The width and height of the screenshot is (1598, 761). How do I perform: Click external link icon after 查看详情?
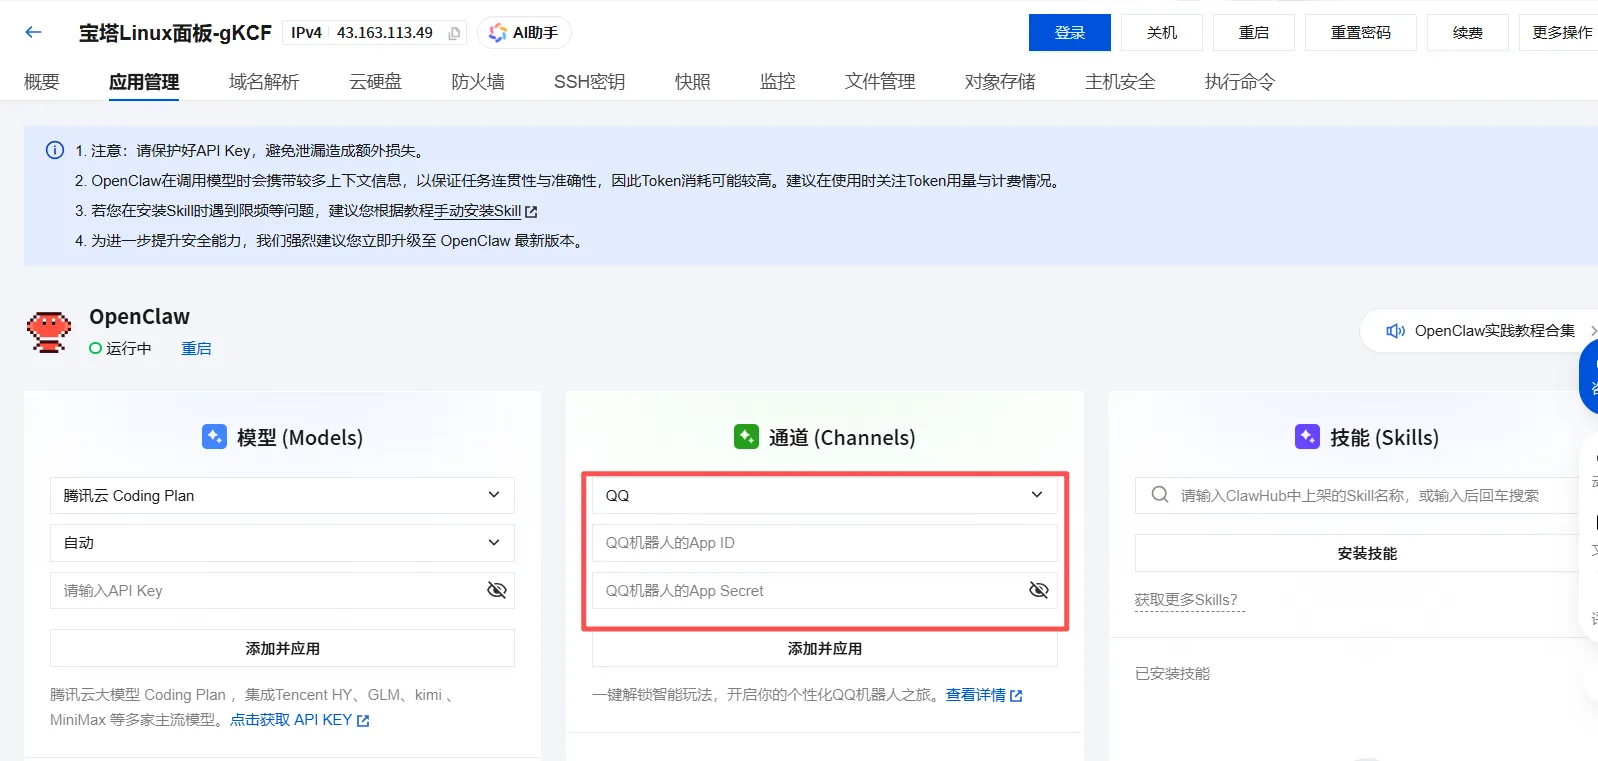coord(1016,696)
